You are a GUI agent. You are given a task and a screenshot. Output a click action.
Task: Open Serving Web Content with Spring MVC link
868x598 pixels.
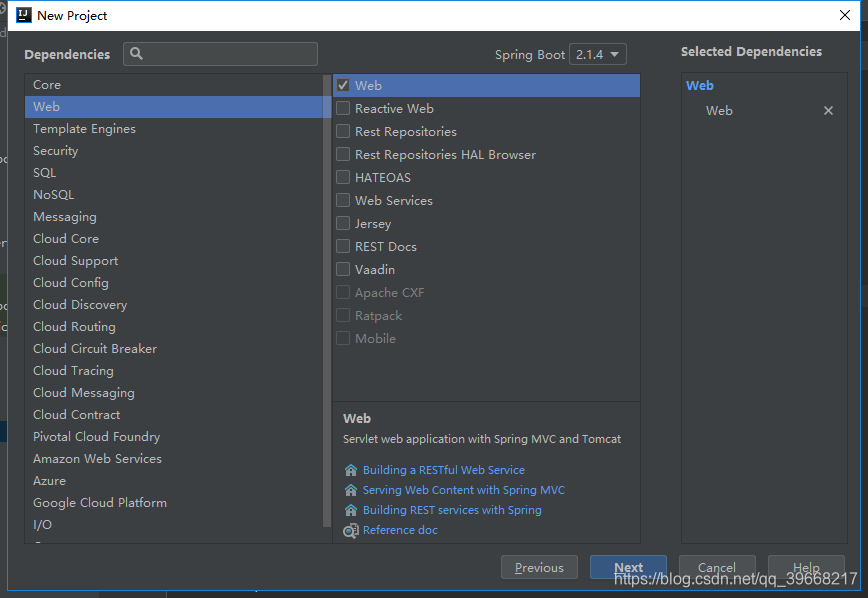[463, 490]
